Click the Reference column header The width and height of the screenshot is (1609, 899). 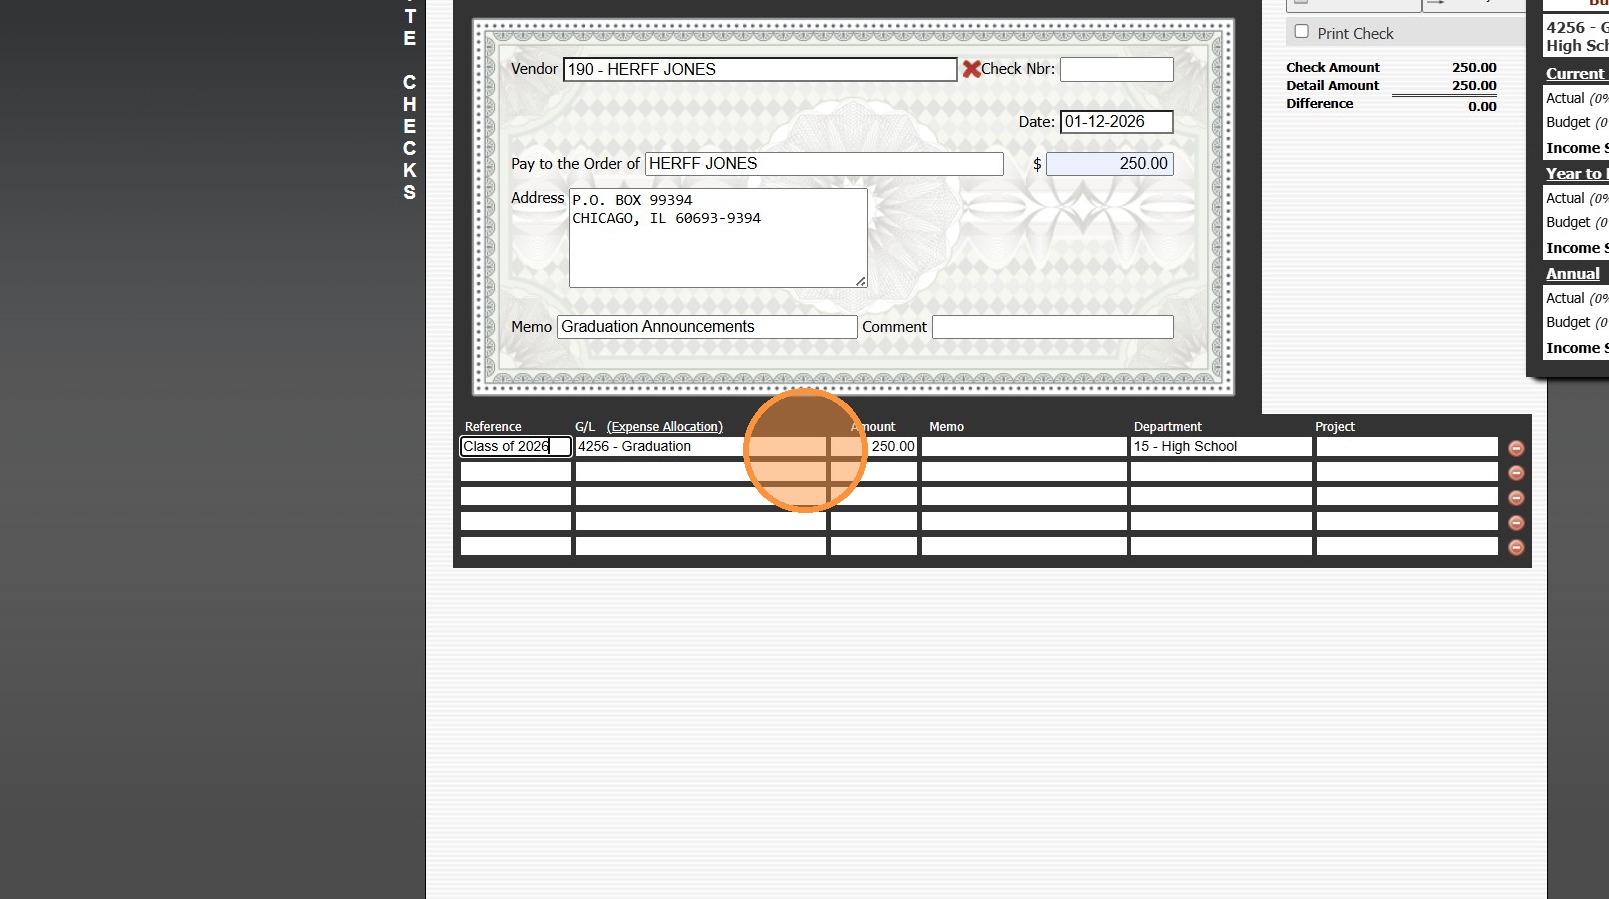click(493, 427)
